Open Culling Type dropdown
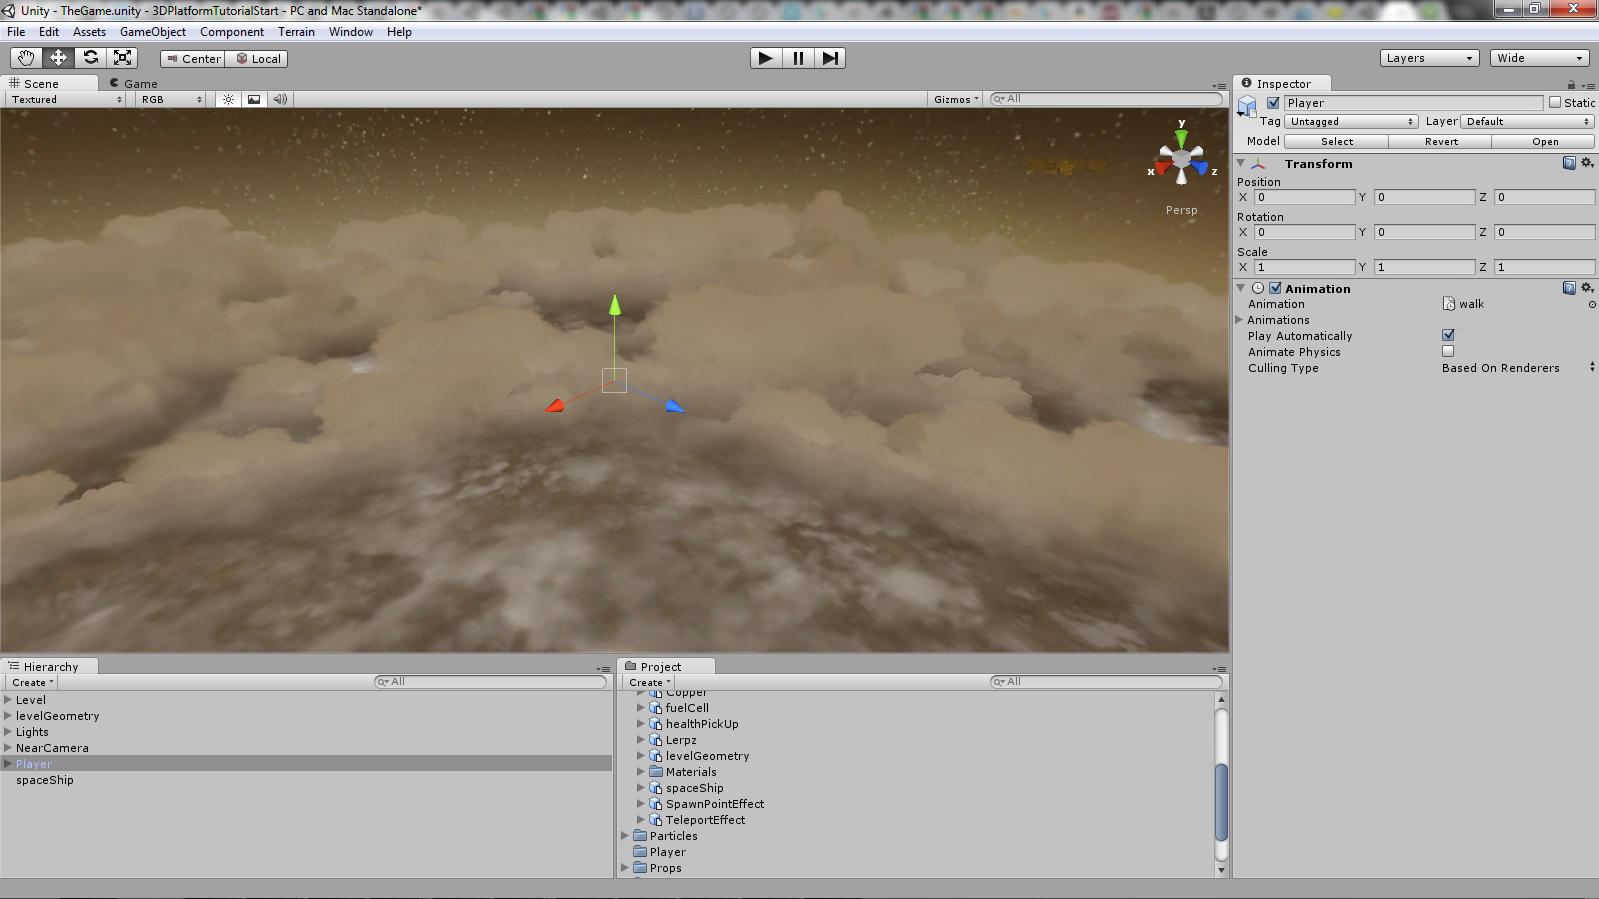Viewport: 1599px width, 899px height. coord(1518,368)
